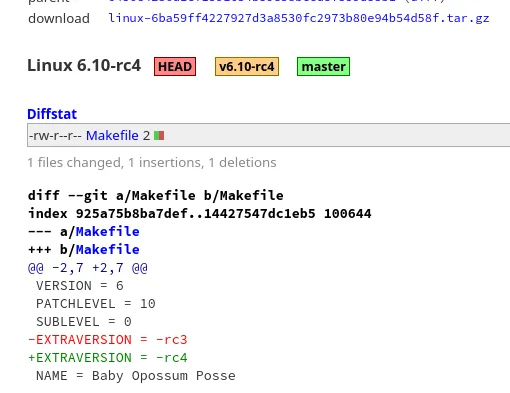Click the SUBLEVEL = 0 line
This screenshot has height=393, width=510.
(x=84, y=322)
